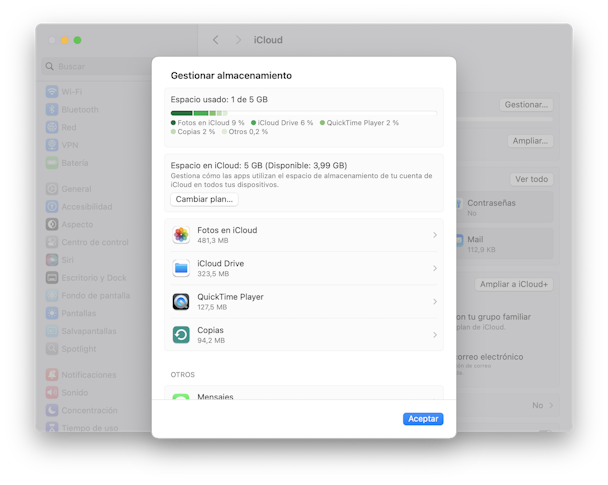This screenshot has width=608, height=485.
Task: Select the VPN sidebar icon
Action: point(52,145)
